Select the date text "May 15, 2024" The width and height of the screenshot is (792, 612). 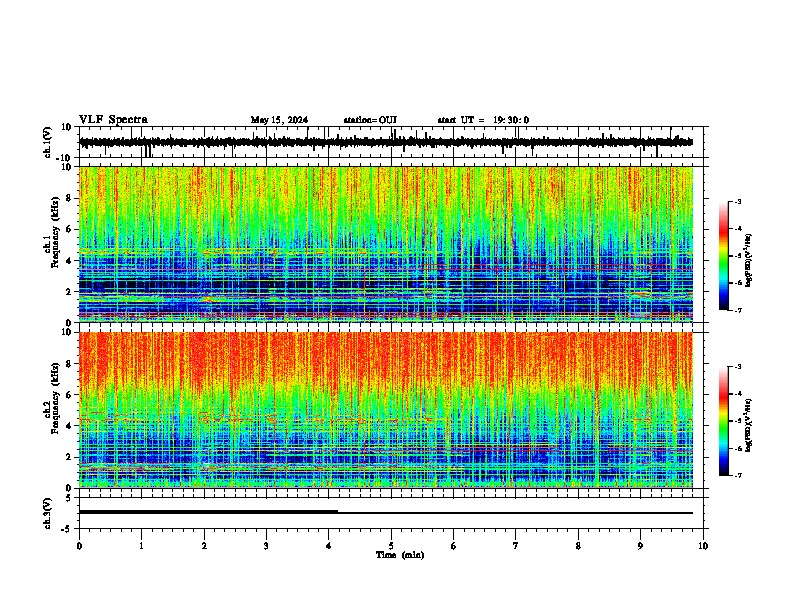click(279, 120)
